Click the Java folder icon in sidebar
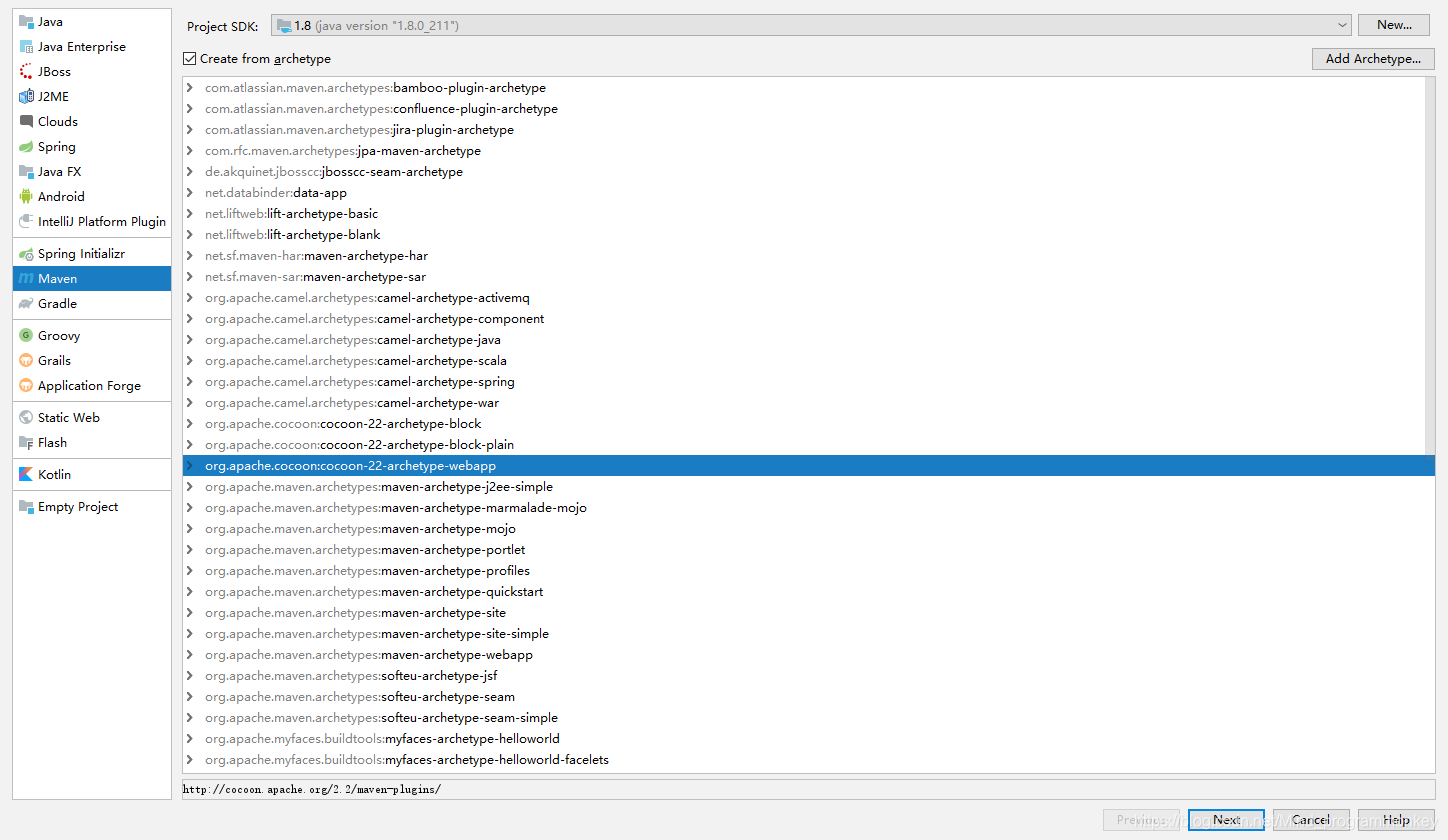 pyautogui.click(x=26, y=21)
